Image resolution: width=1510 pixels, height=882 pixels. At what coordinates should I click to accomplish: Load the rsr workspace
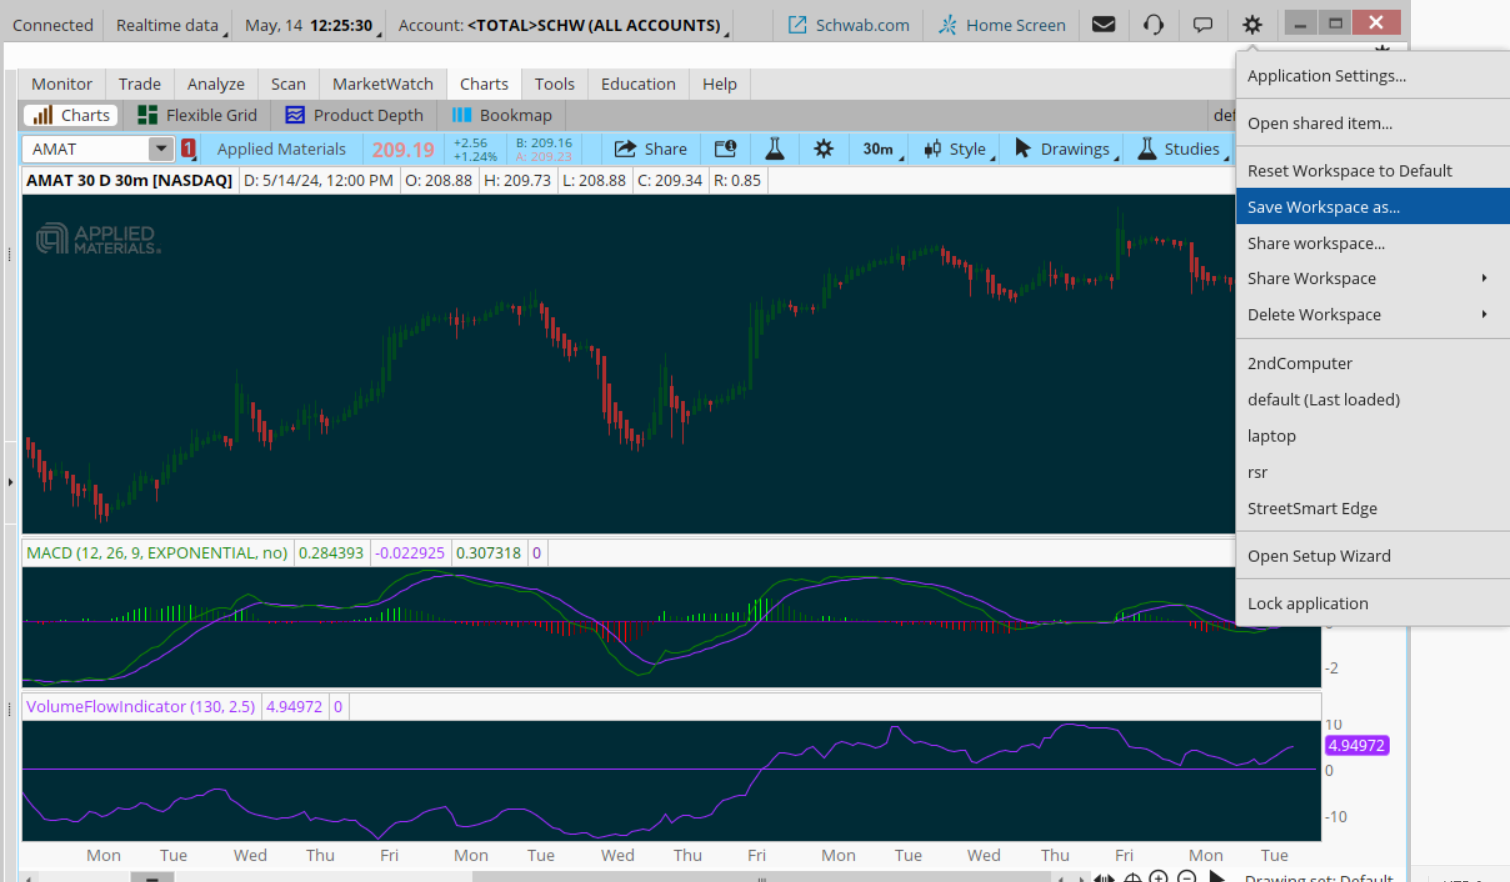click(1373, 472)
